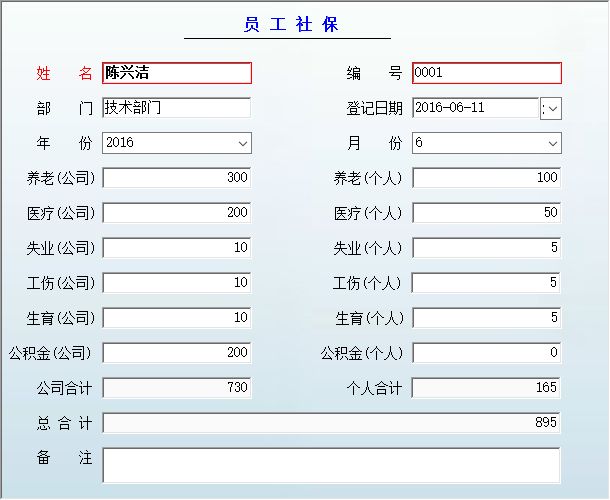This screenshot has width=610, height=500.
Task: Click the 公积金(个人) field with value 0
Action: point(486,353)
